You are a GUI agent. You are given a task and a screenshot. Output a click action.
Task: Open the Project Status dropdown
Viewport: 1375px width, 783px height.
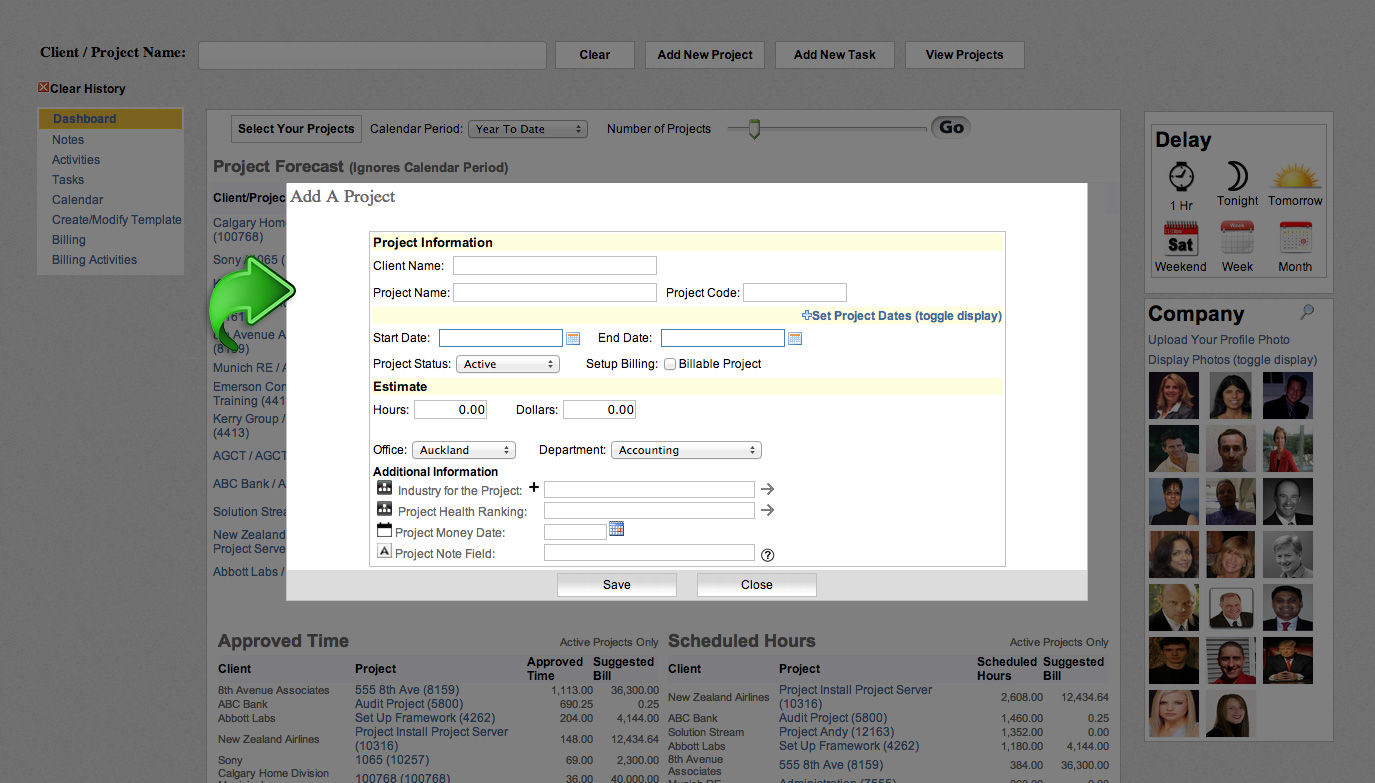point(507,364)
